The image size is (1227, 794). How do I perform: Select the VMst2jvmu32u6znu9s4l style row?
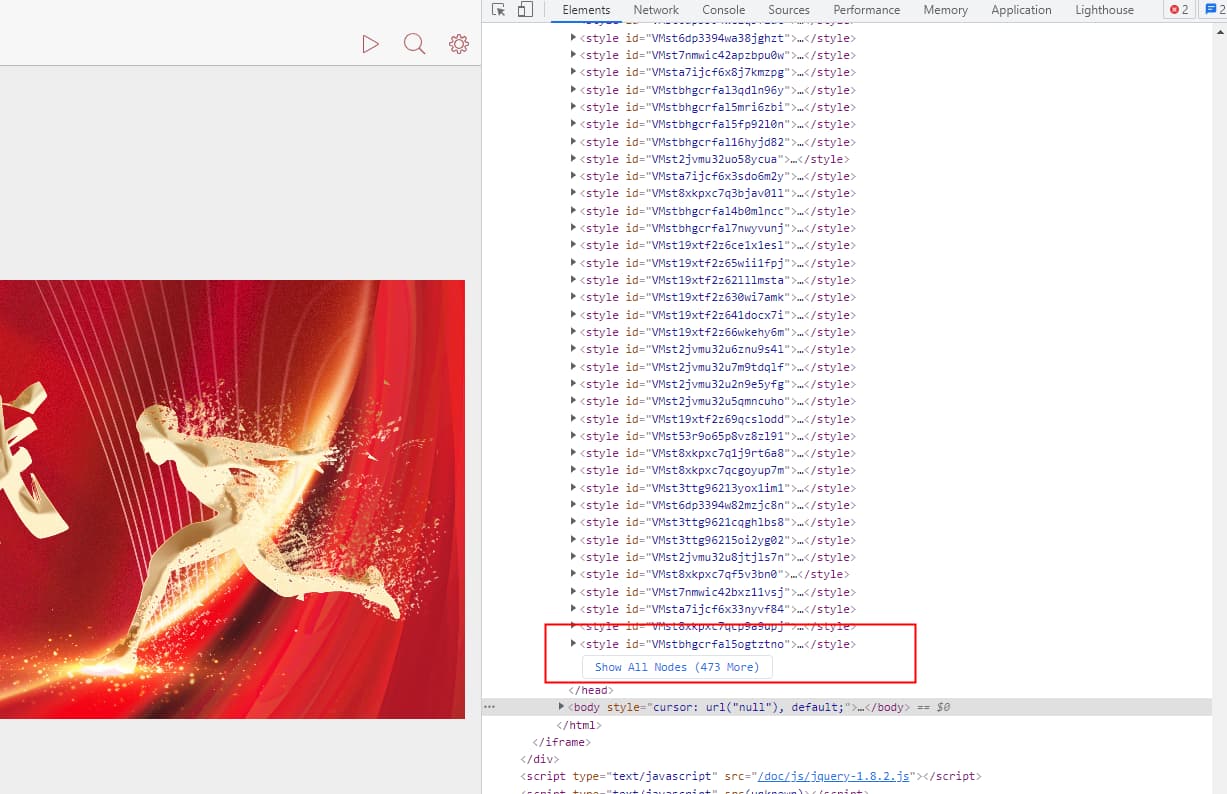coord(716,349)
